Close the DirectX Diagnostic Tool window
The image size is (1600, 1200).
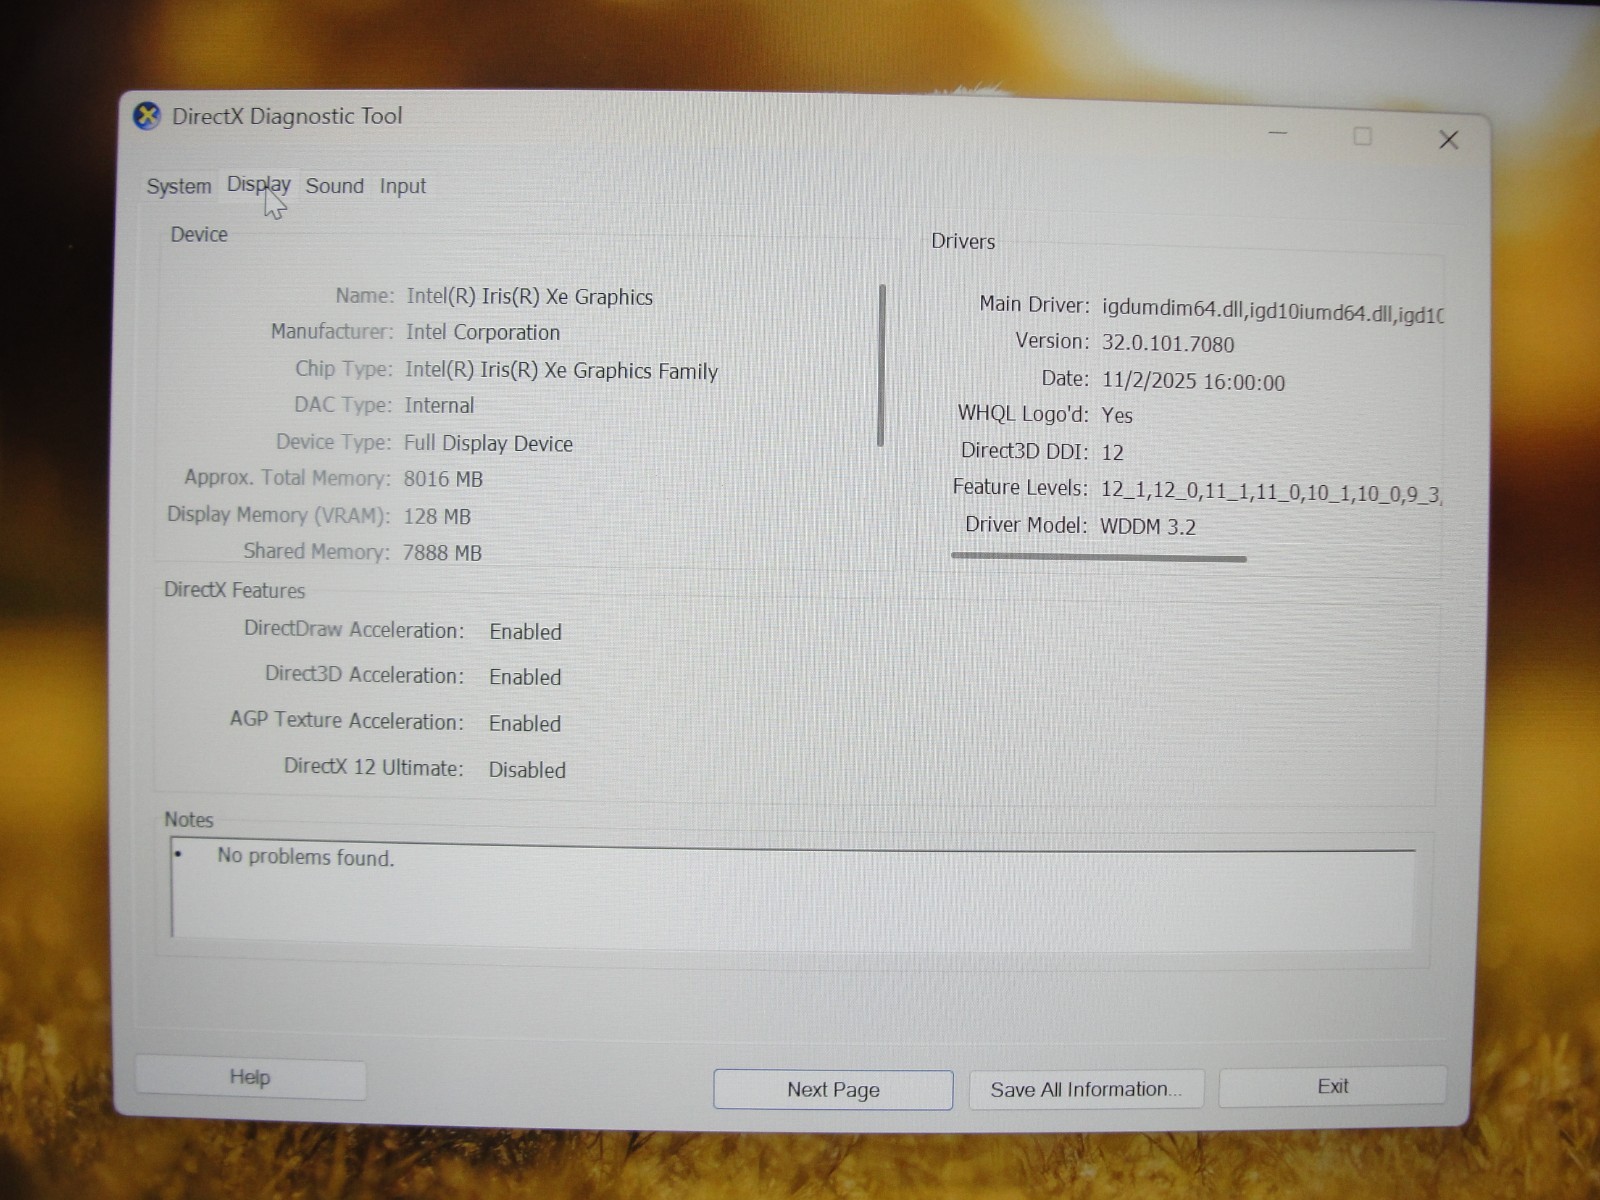coord(1448,140)
